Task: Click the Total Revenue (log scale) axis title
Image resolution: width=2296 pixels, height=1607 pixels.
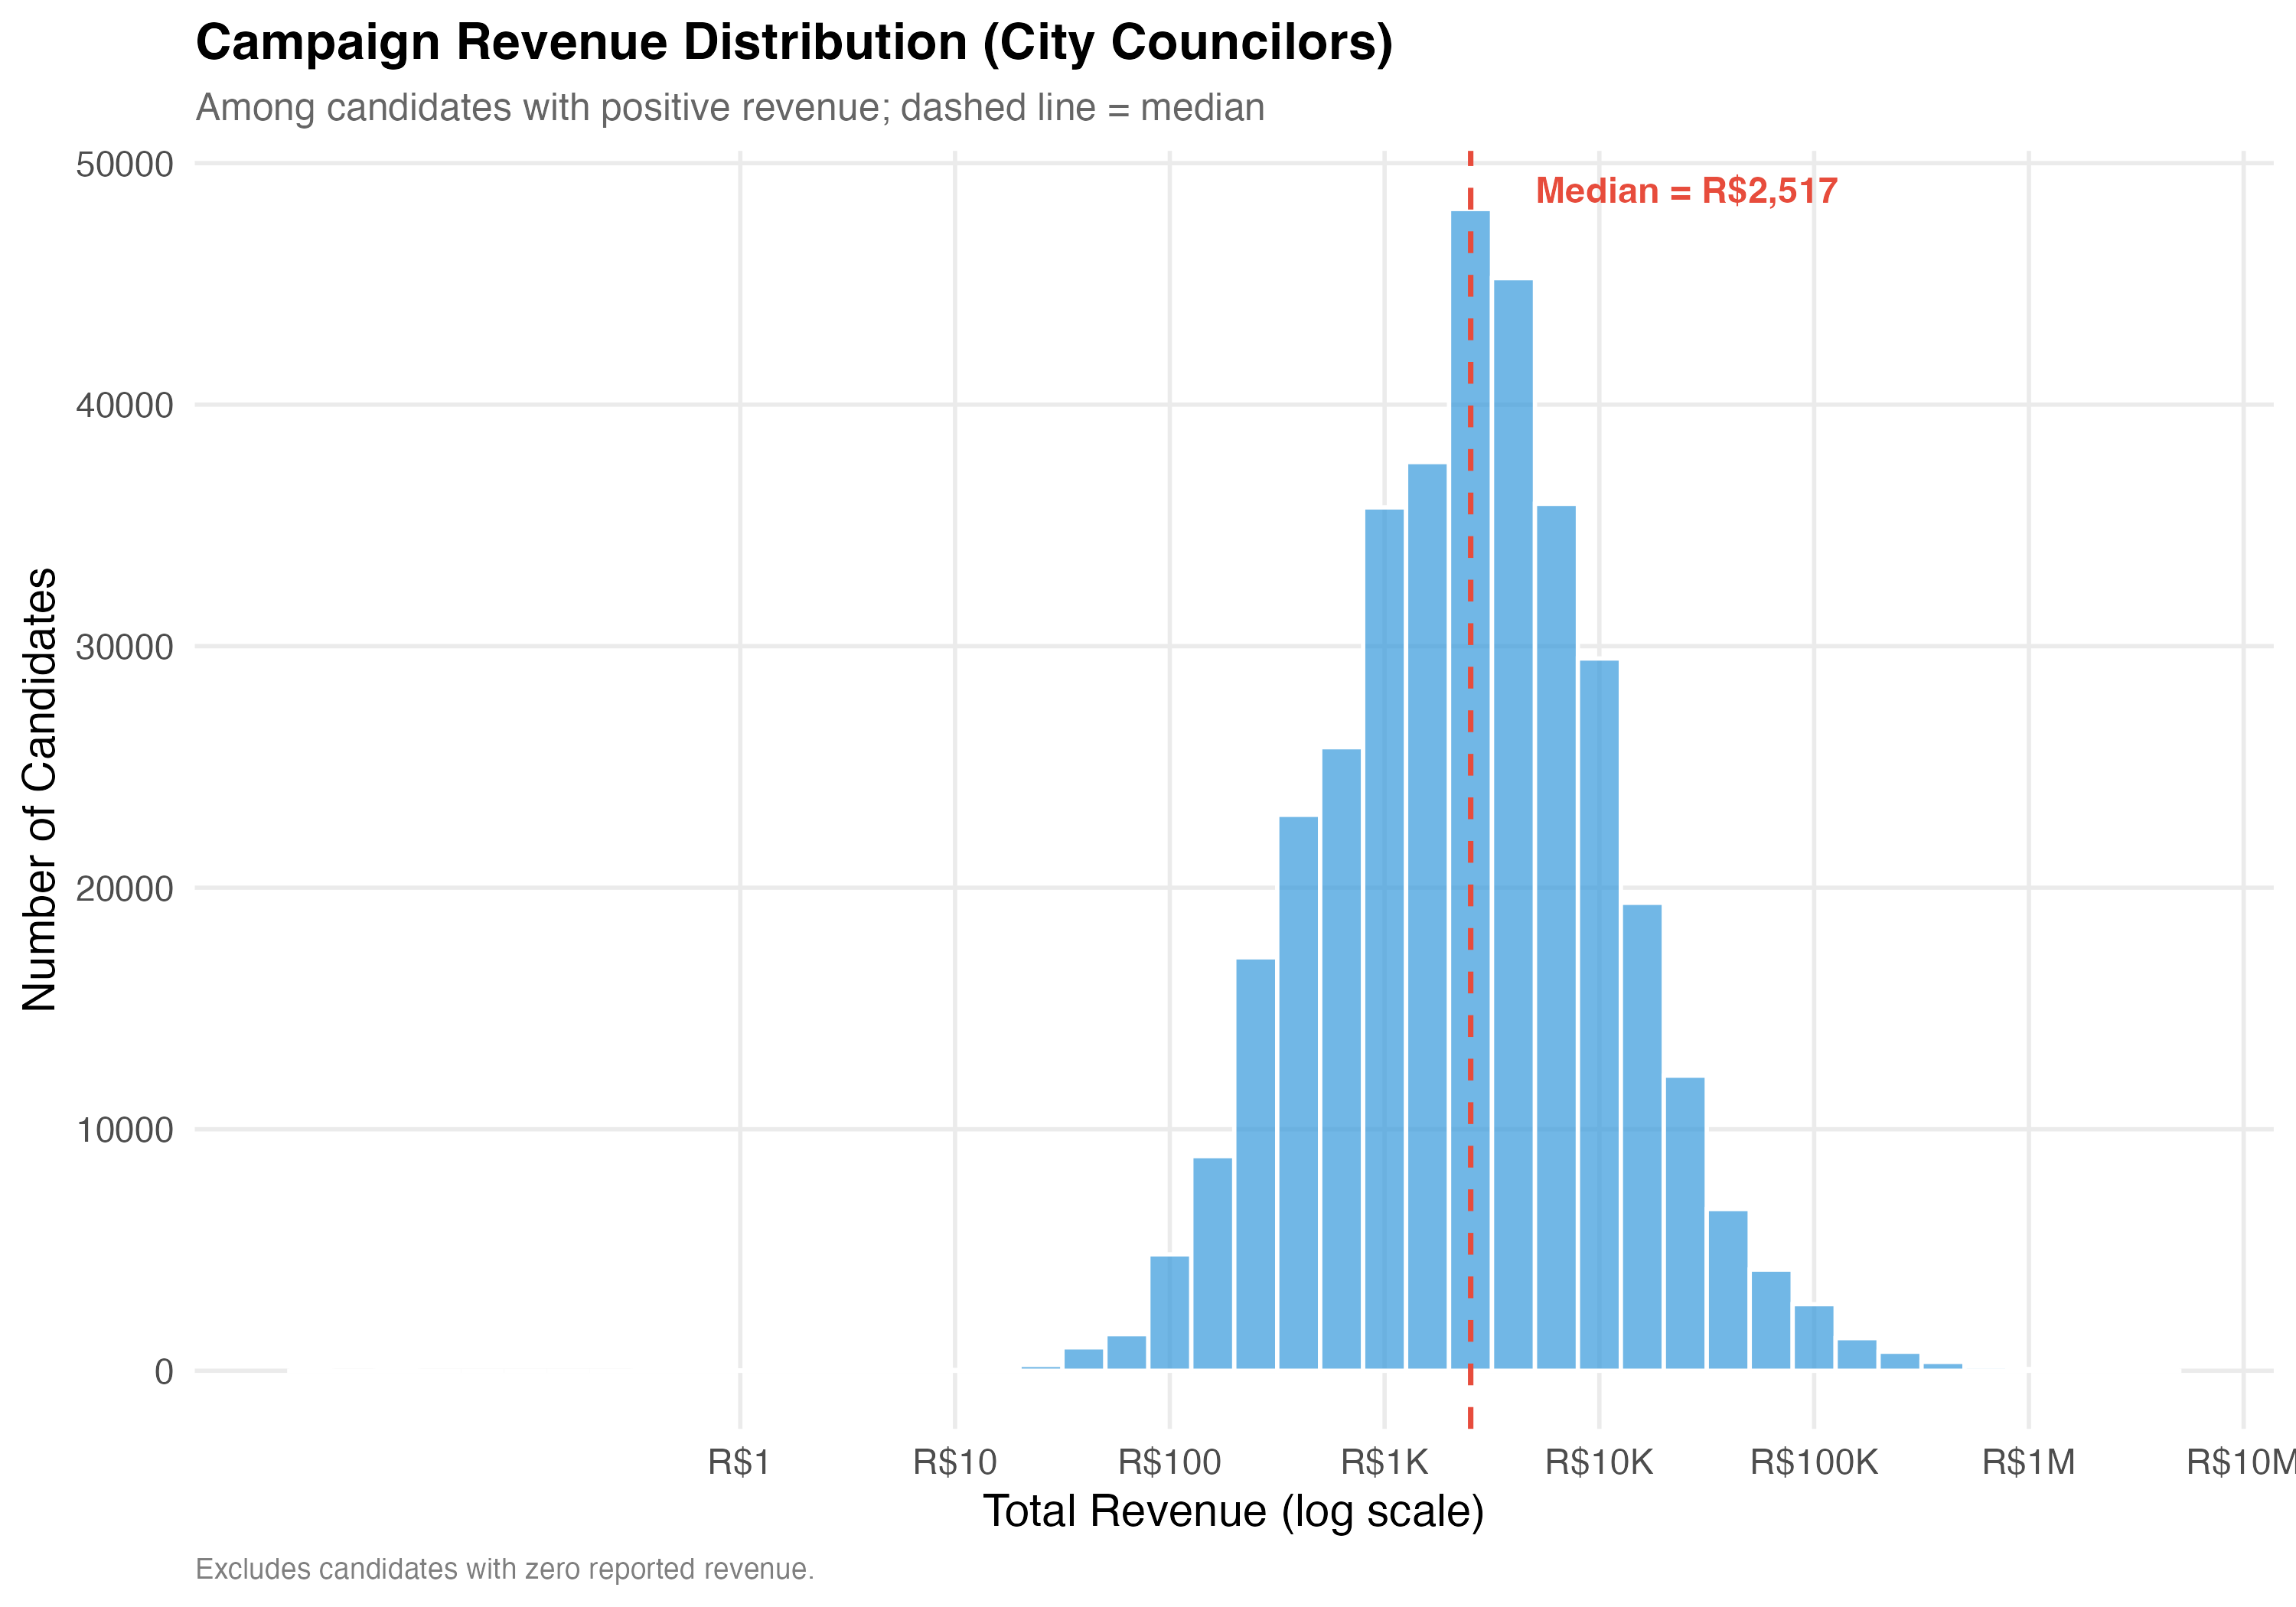Action: [1233, 1511]
